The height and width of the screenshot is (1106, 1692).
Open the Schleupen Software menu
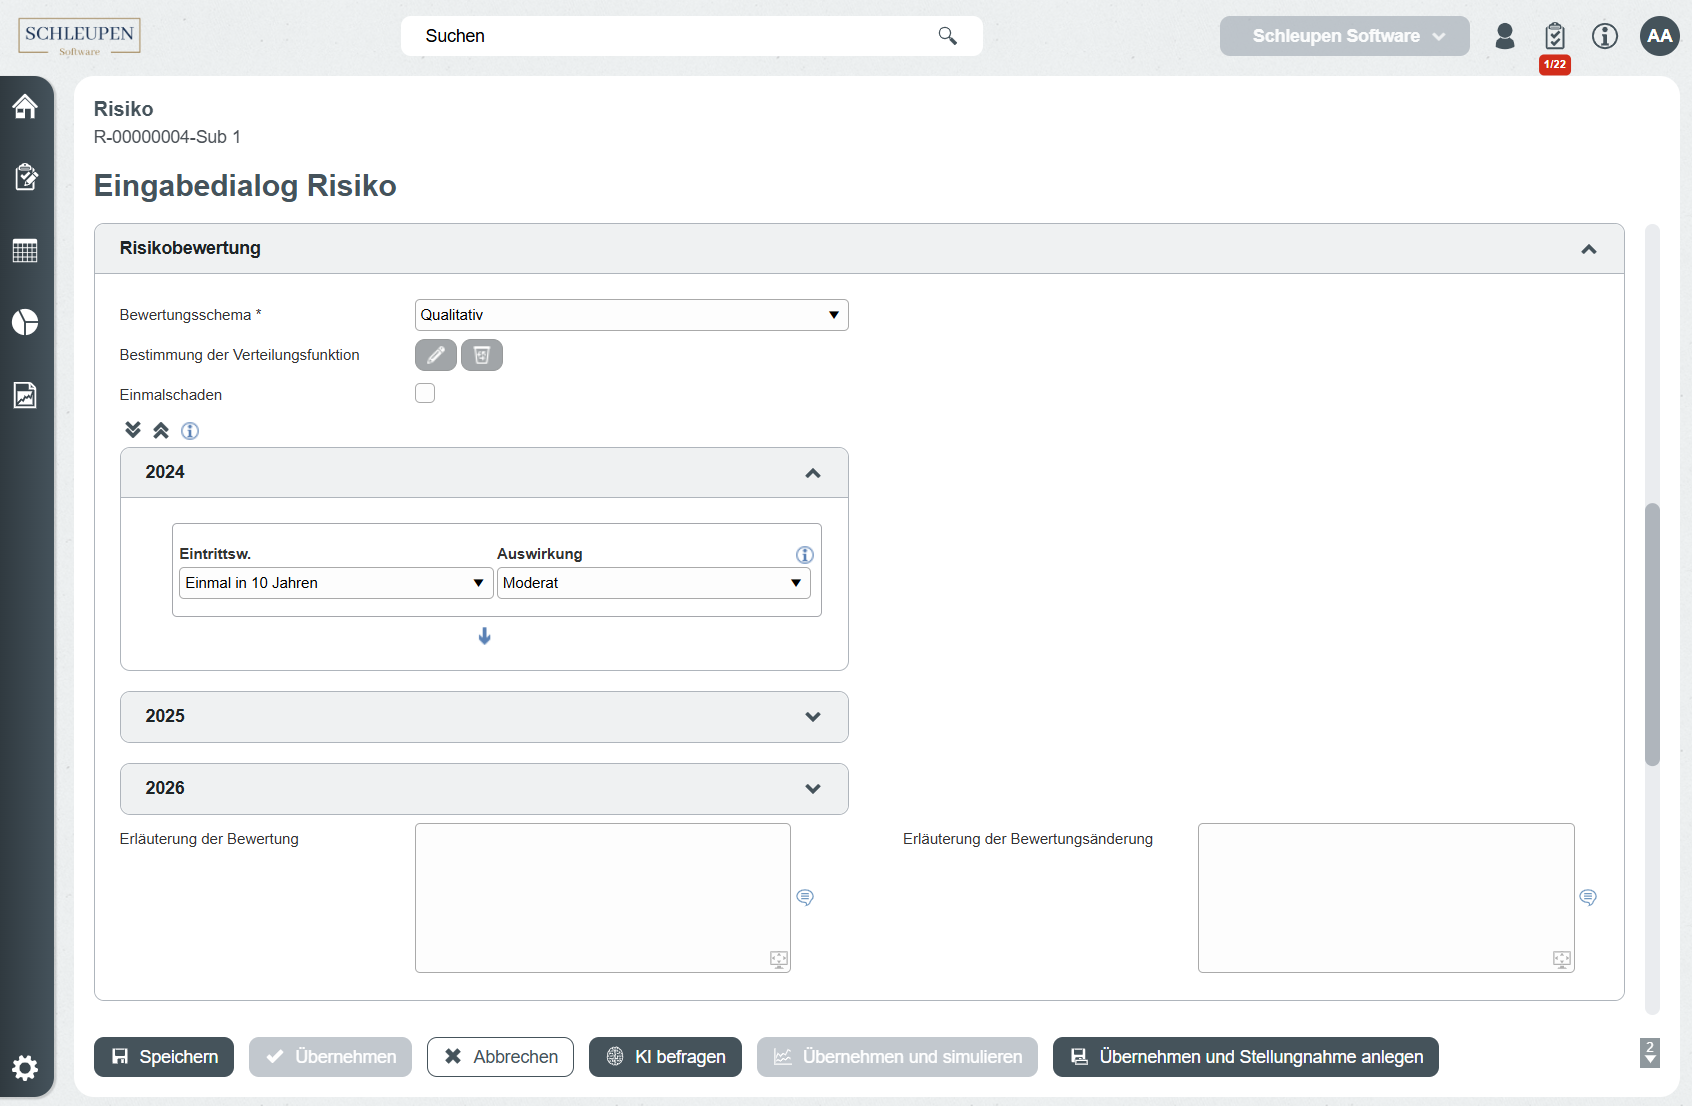(x=1344, y=36)
